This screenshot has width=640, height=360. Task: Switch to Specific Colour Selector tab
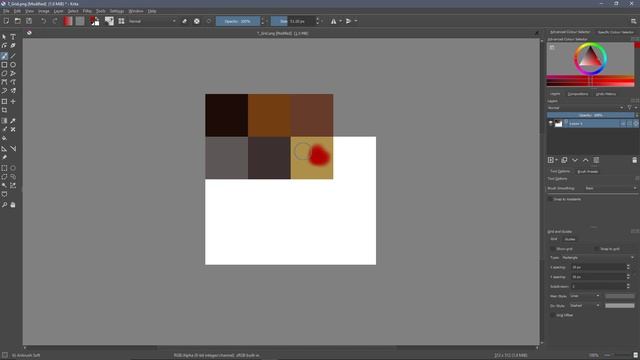click(x=616, y=32)
